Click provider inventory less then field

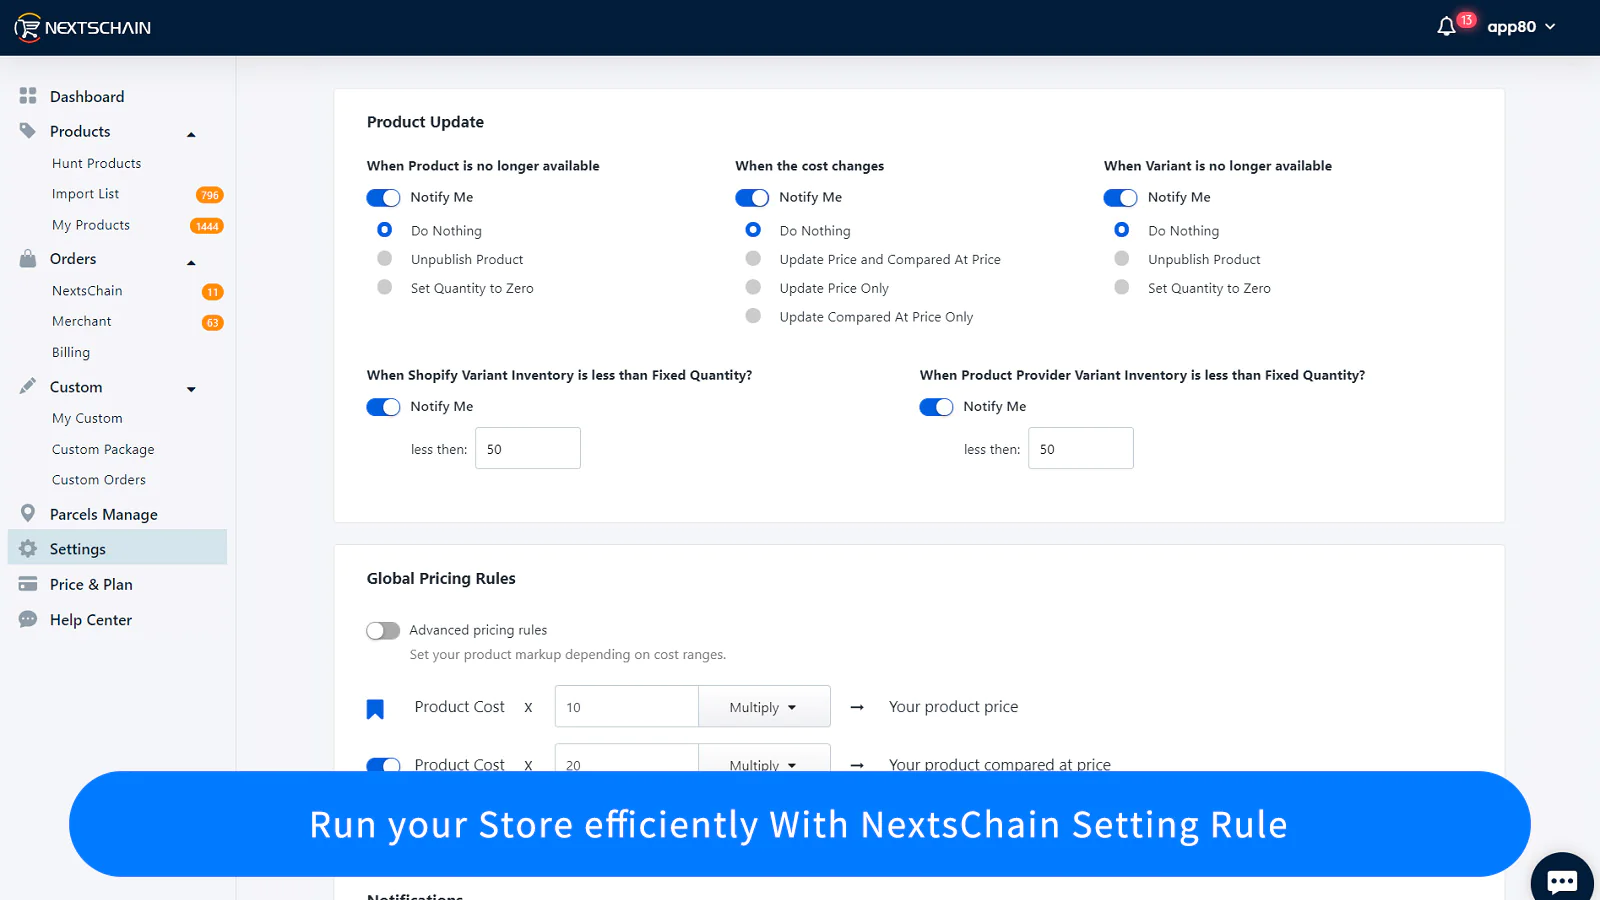tap(1081, 448)
